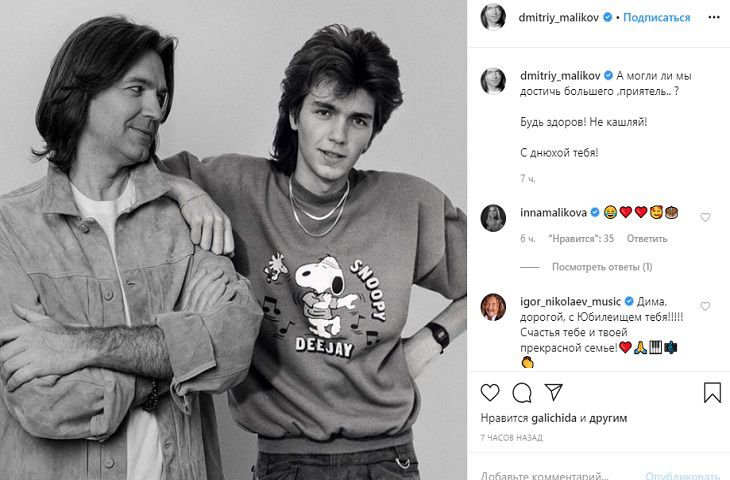The height and width of the screenshot is (480, 730).
Task: Click the black-and-white post photo
Action: (x=233, y=240)
